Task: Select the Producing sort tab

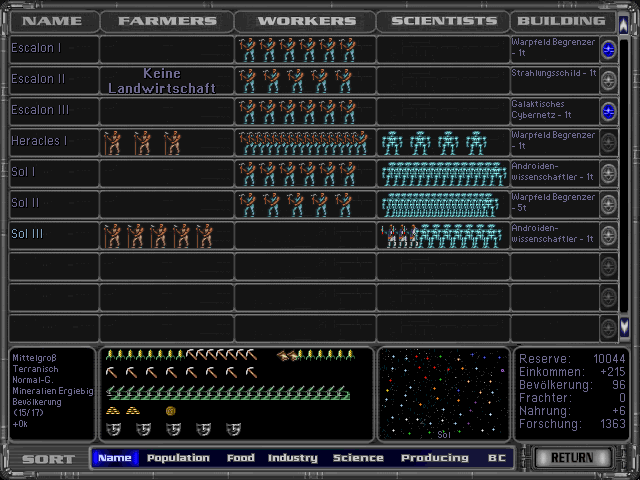Action: (x=434, y=458)
